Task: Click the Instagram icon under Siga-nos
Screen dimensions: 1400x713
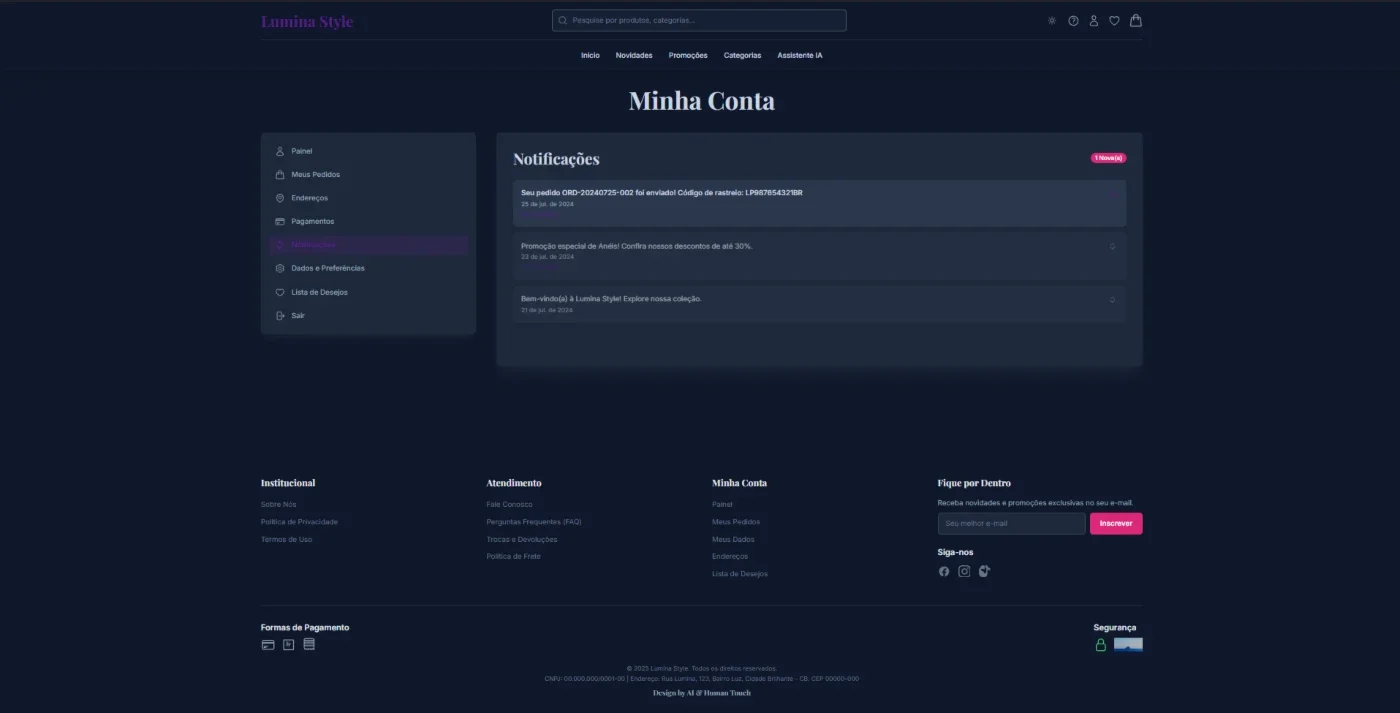Action: pos(964,571)
